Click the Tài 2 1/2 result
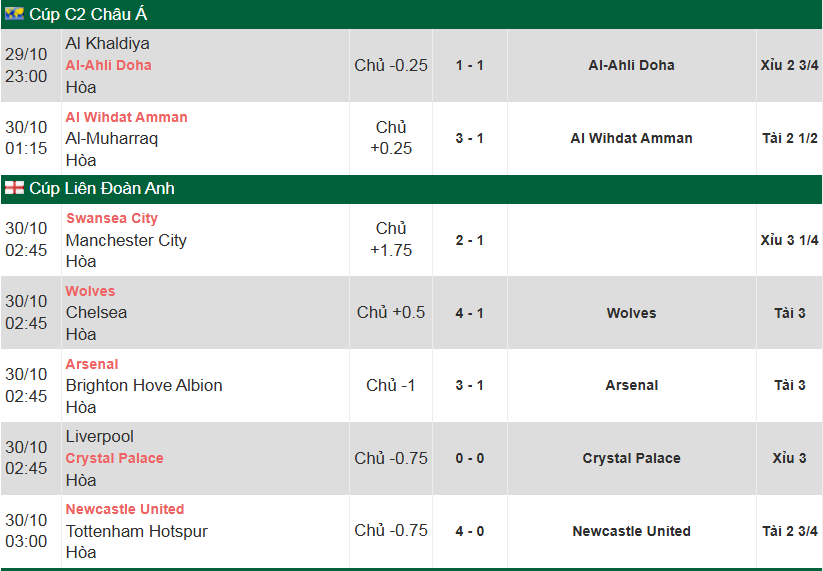 (789, 138)
